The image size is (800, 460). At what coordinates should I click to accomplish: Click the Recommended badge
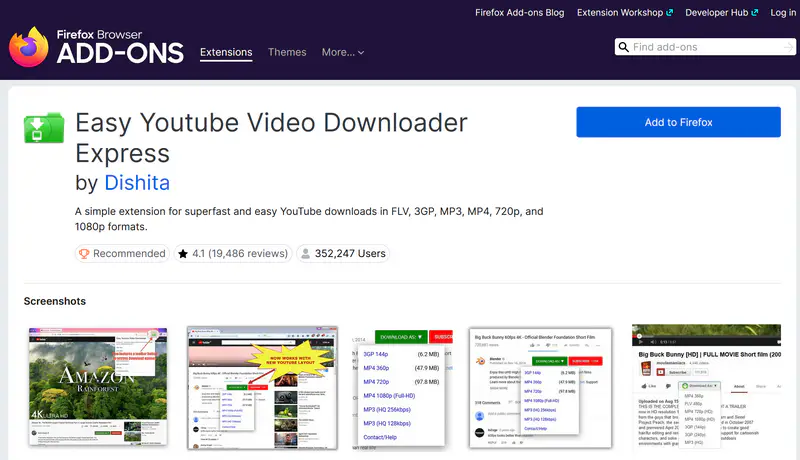click(122, 253)
